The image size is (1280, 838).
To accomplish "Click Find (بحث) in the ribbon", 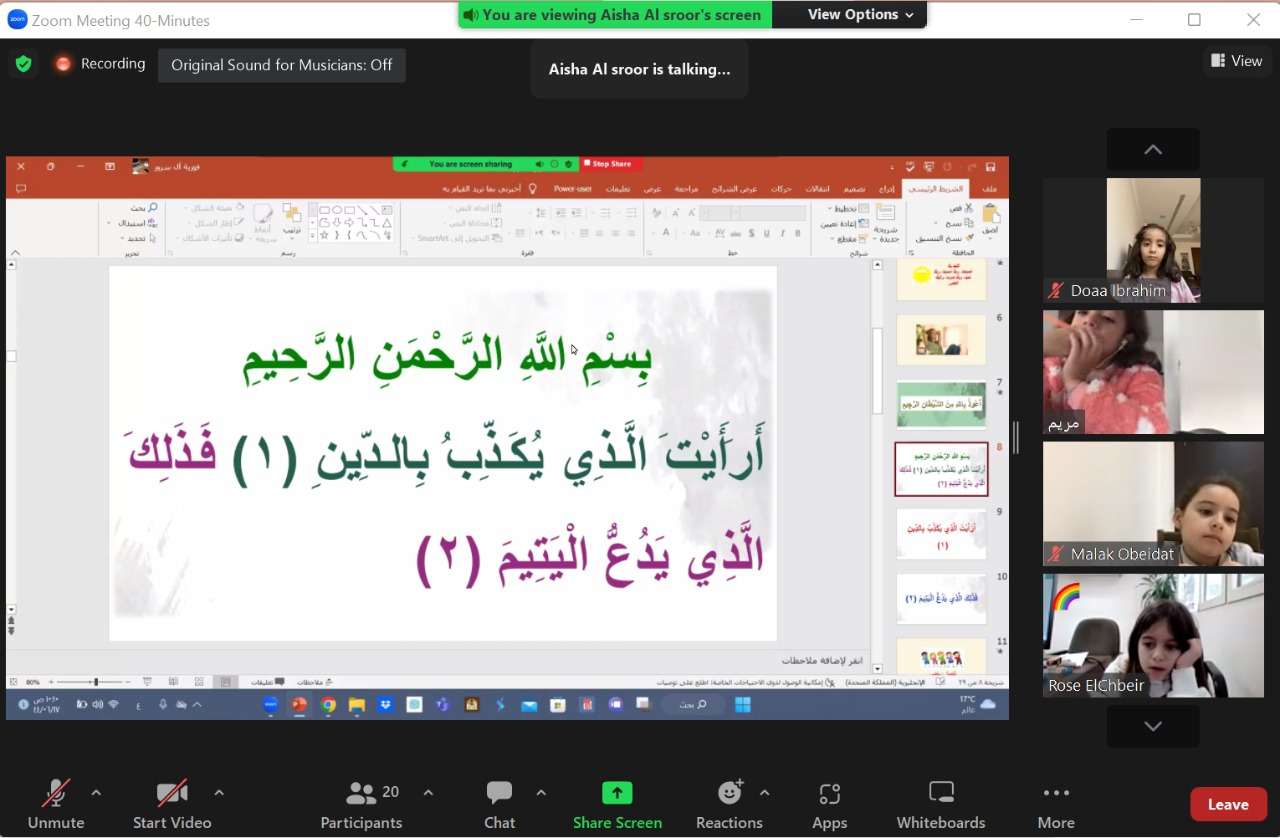I will [143, 208].
